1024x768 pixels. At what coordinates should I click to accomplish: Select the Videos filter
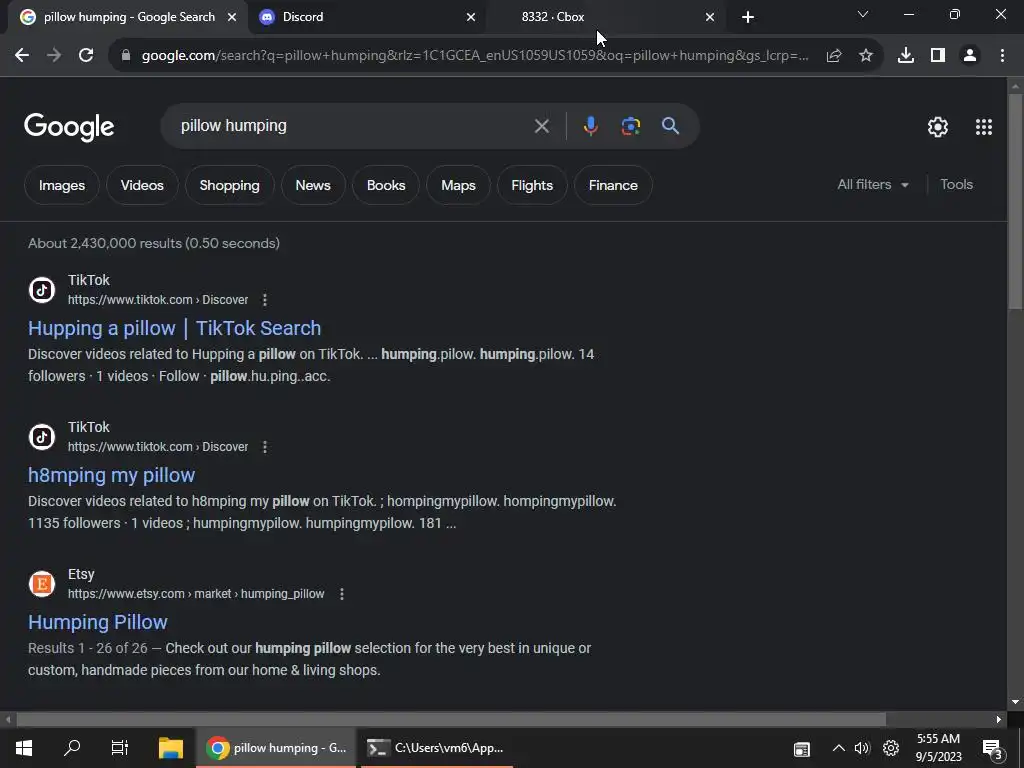pos(142,185)
